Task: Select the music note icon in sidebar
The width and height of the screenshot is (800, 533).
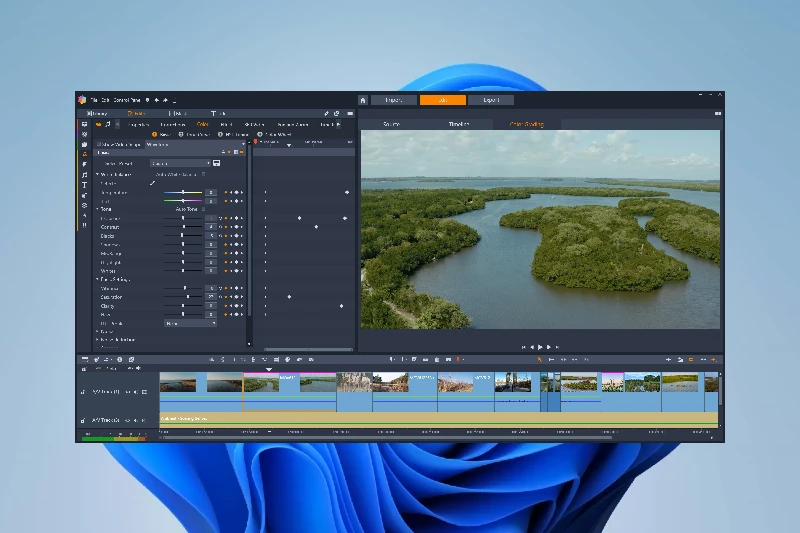Action: click(85, 174)
